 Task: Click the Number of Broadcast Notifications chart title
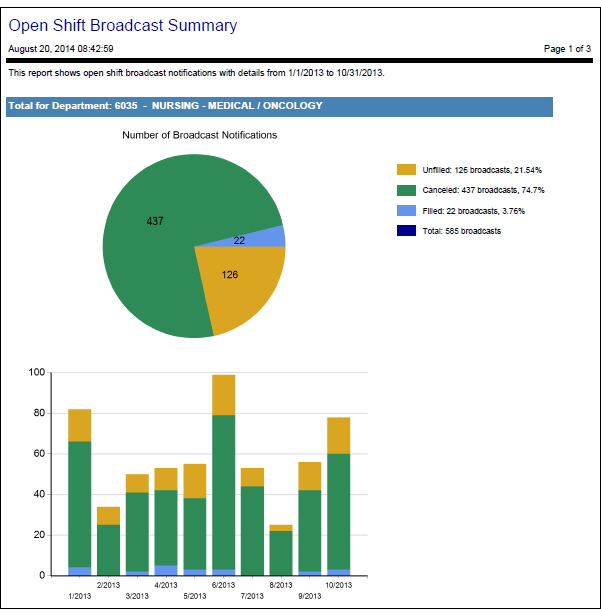point(199,134)
